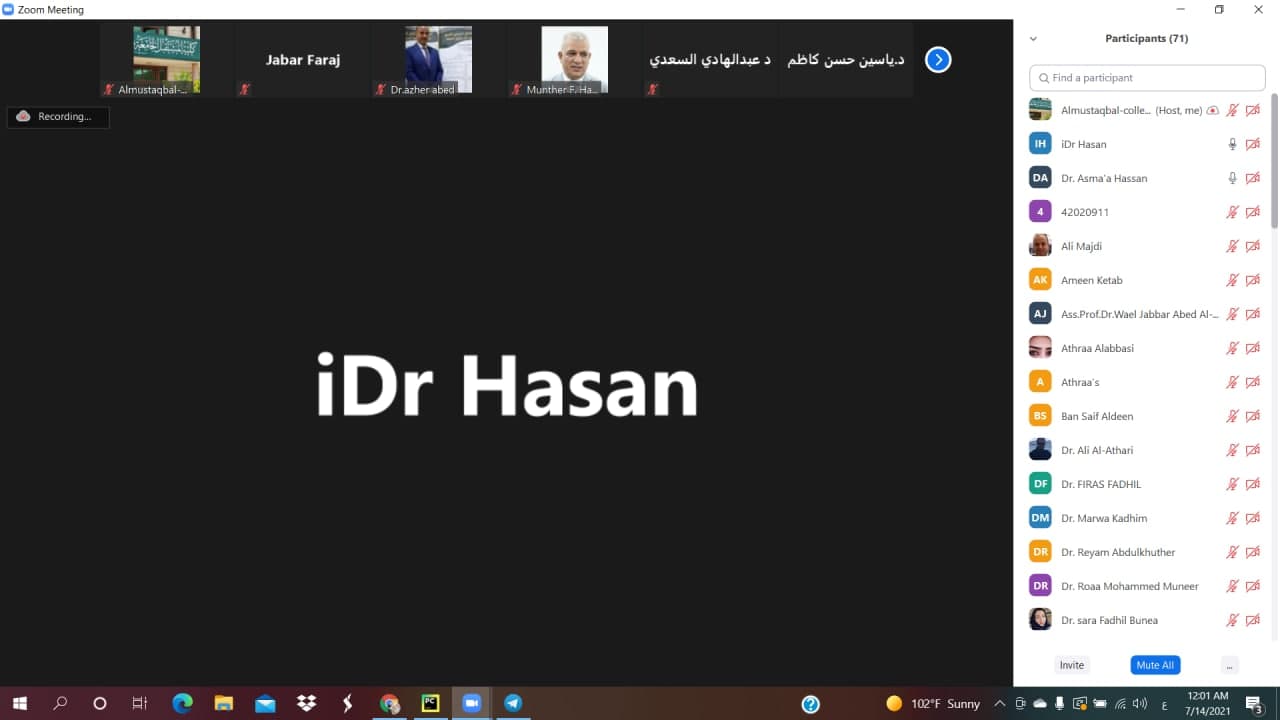Open Dropbox from the taskbar
This screenshot has width=1280, height=720.
306,703
